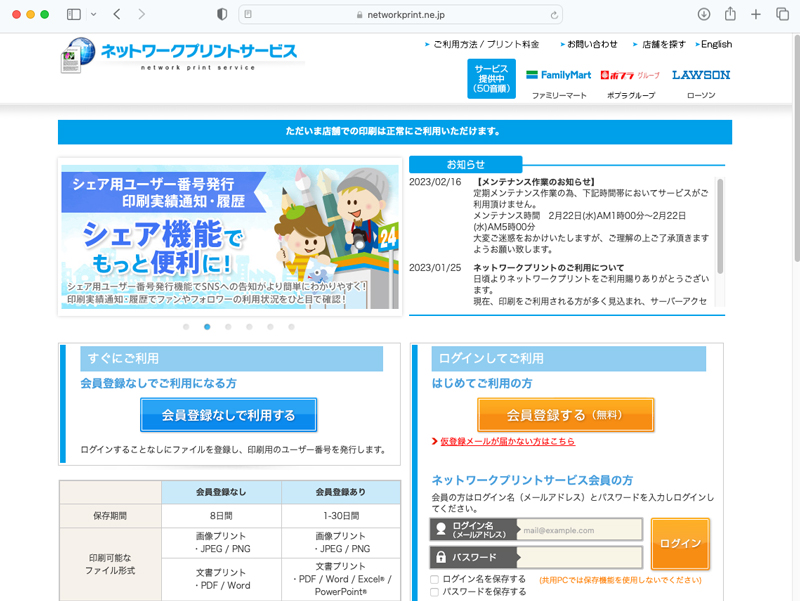Check the パスワードを保存する option
The image size is (800, 601).
(434, 590)
